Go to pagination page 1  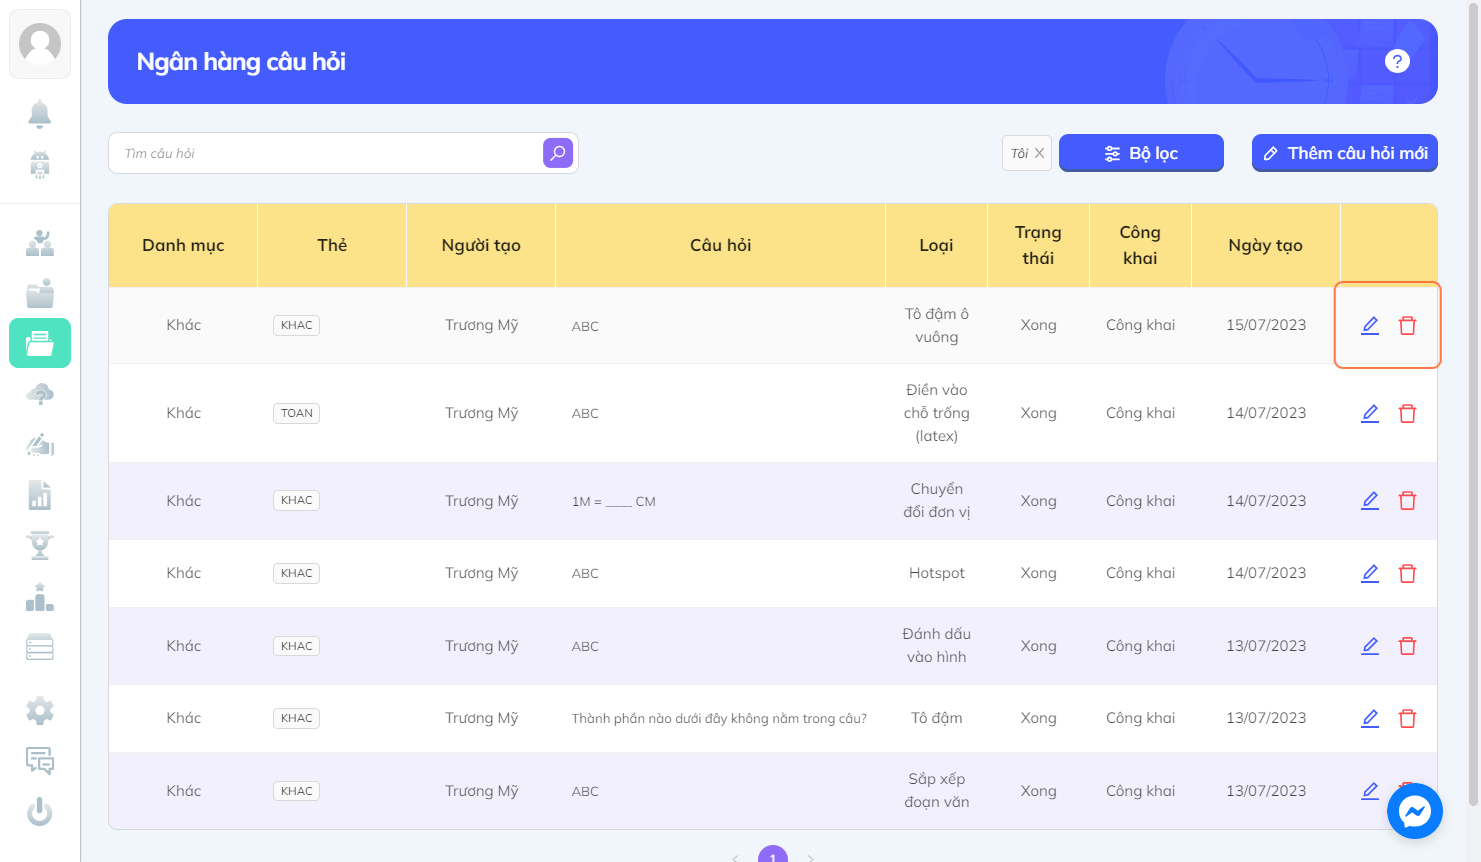click(x=773, y=854)
